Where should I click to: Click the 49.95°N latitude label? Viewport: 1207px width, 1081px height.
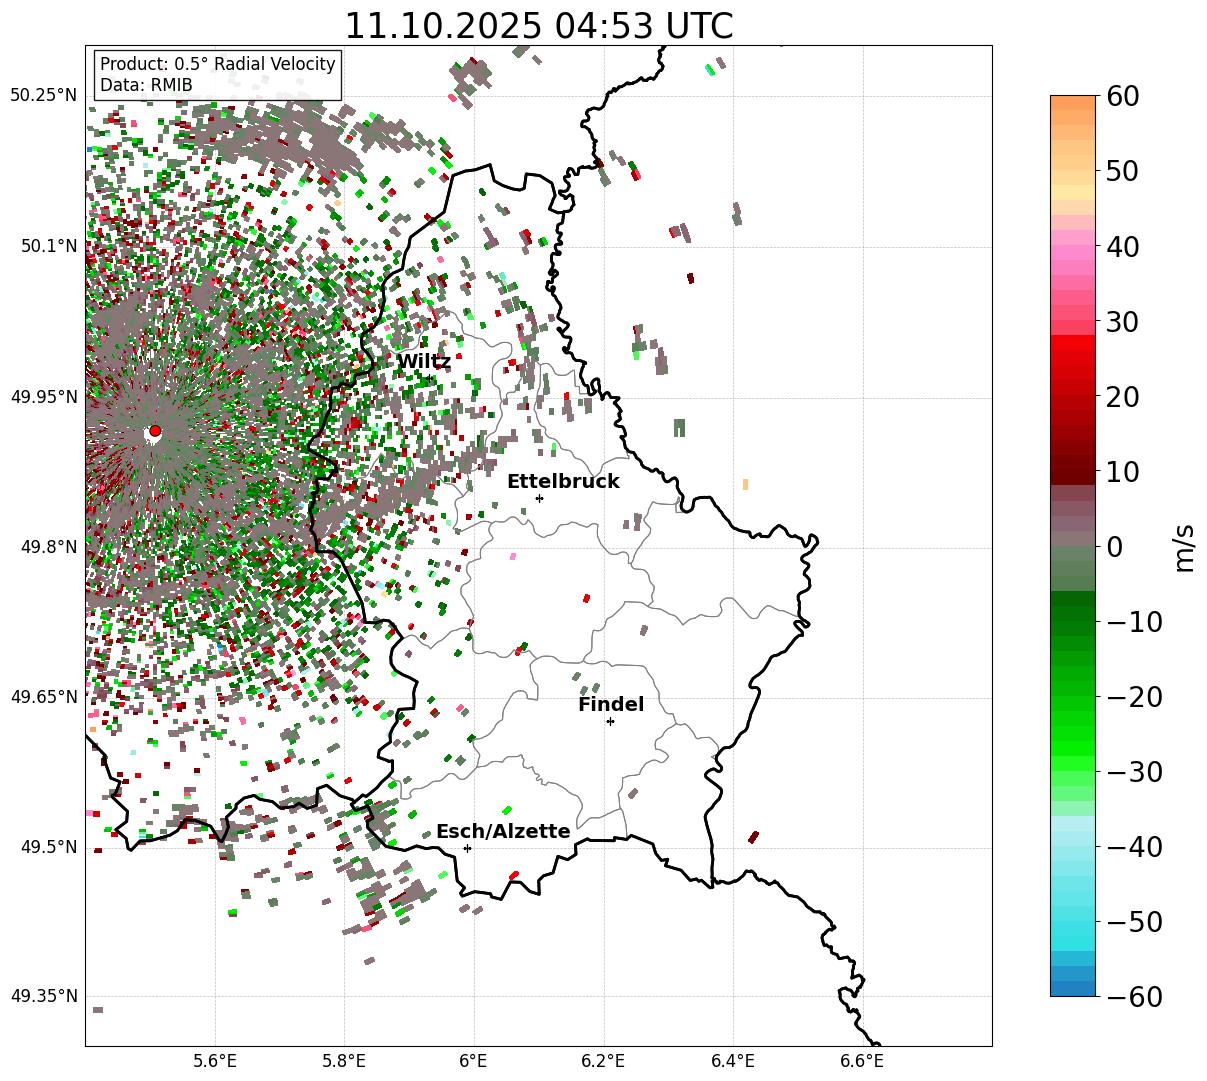pyautogui.click(x=43, y=397)
